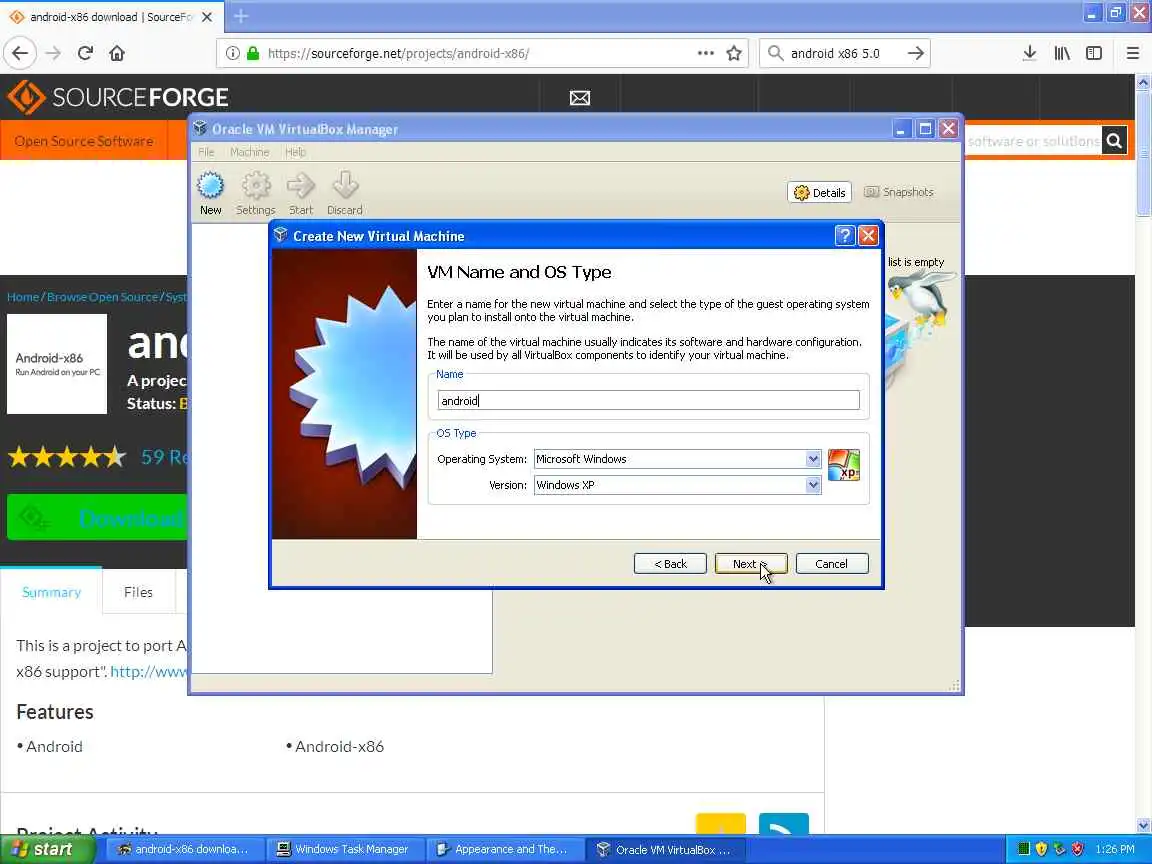This screenshot has height=864, width=1152.
Task: Click the Windows XP OS type icon
Action: [x=843, y=465]
